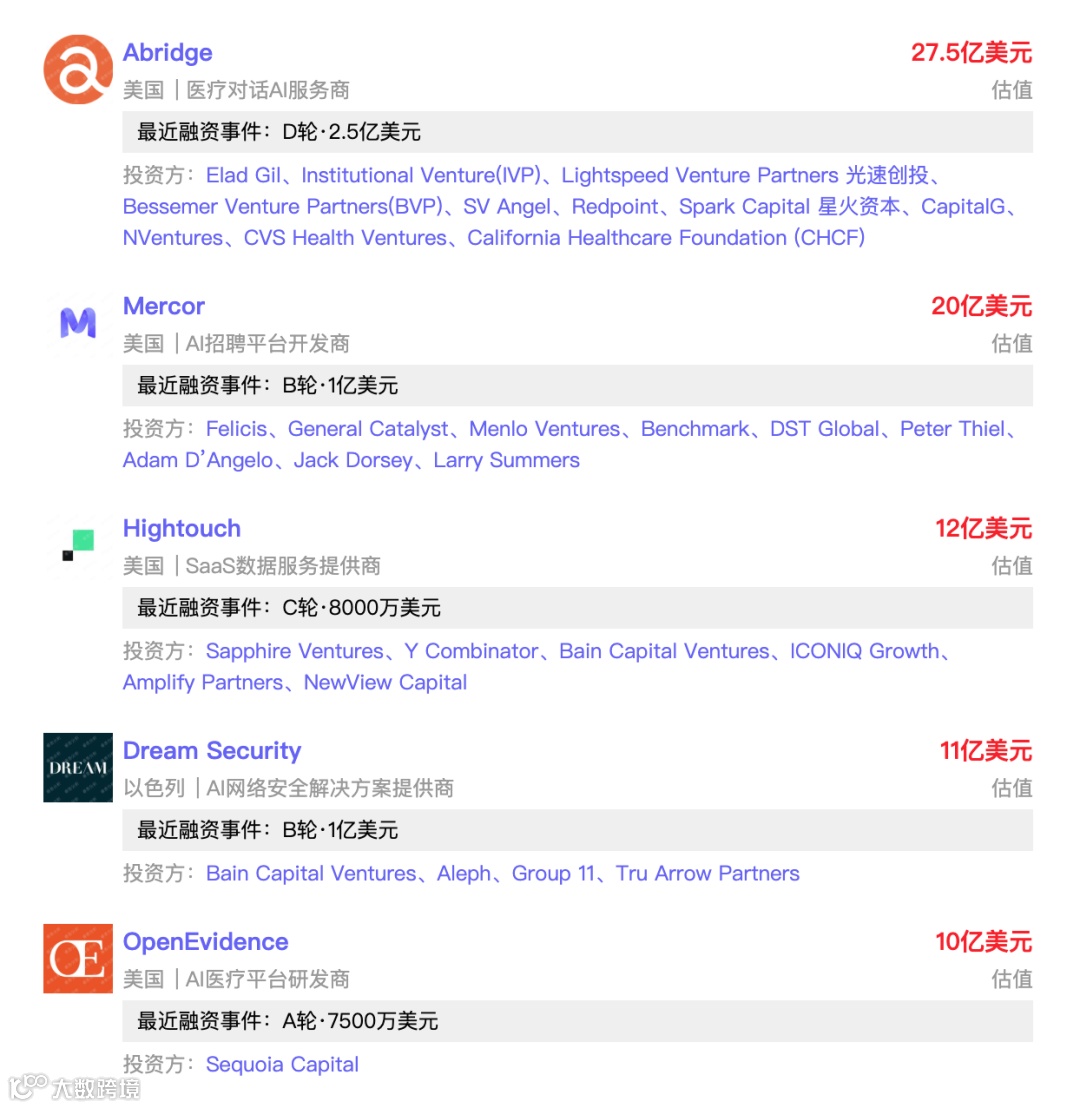The image size is (1080, 1108).
Task: Open investor link Elad Gil
Action: coord(243,175)
